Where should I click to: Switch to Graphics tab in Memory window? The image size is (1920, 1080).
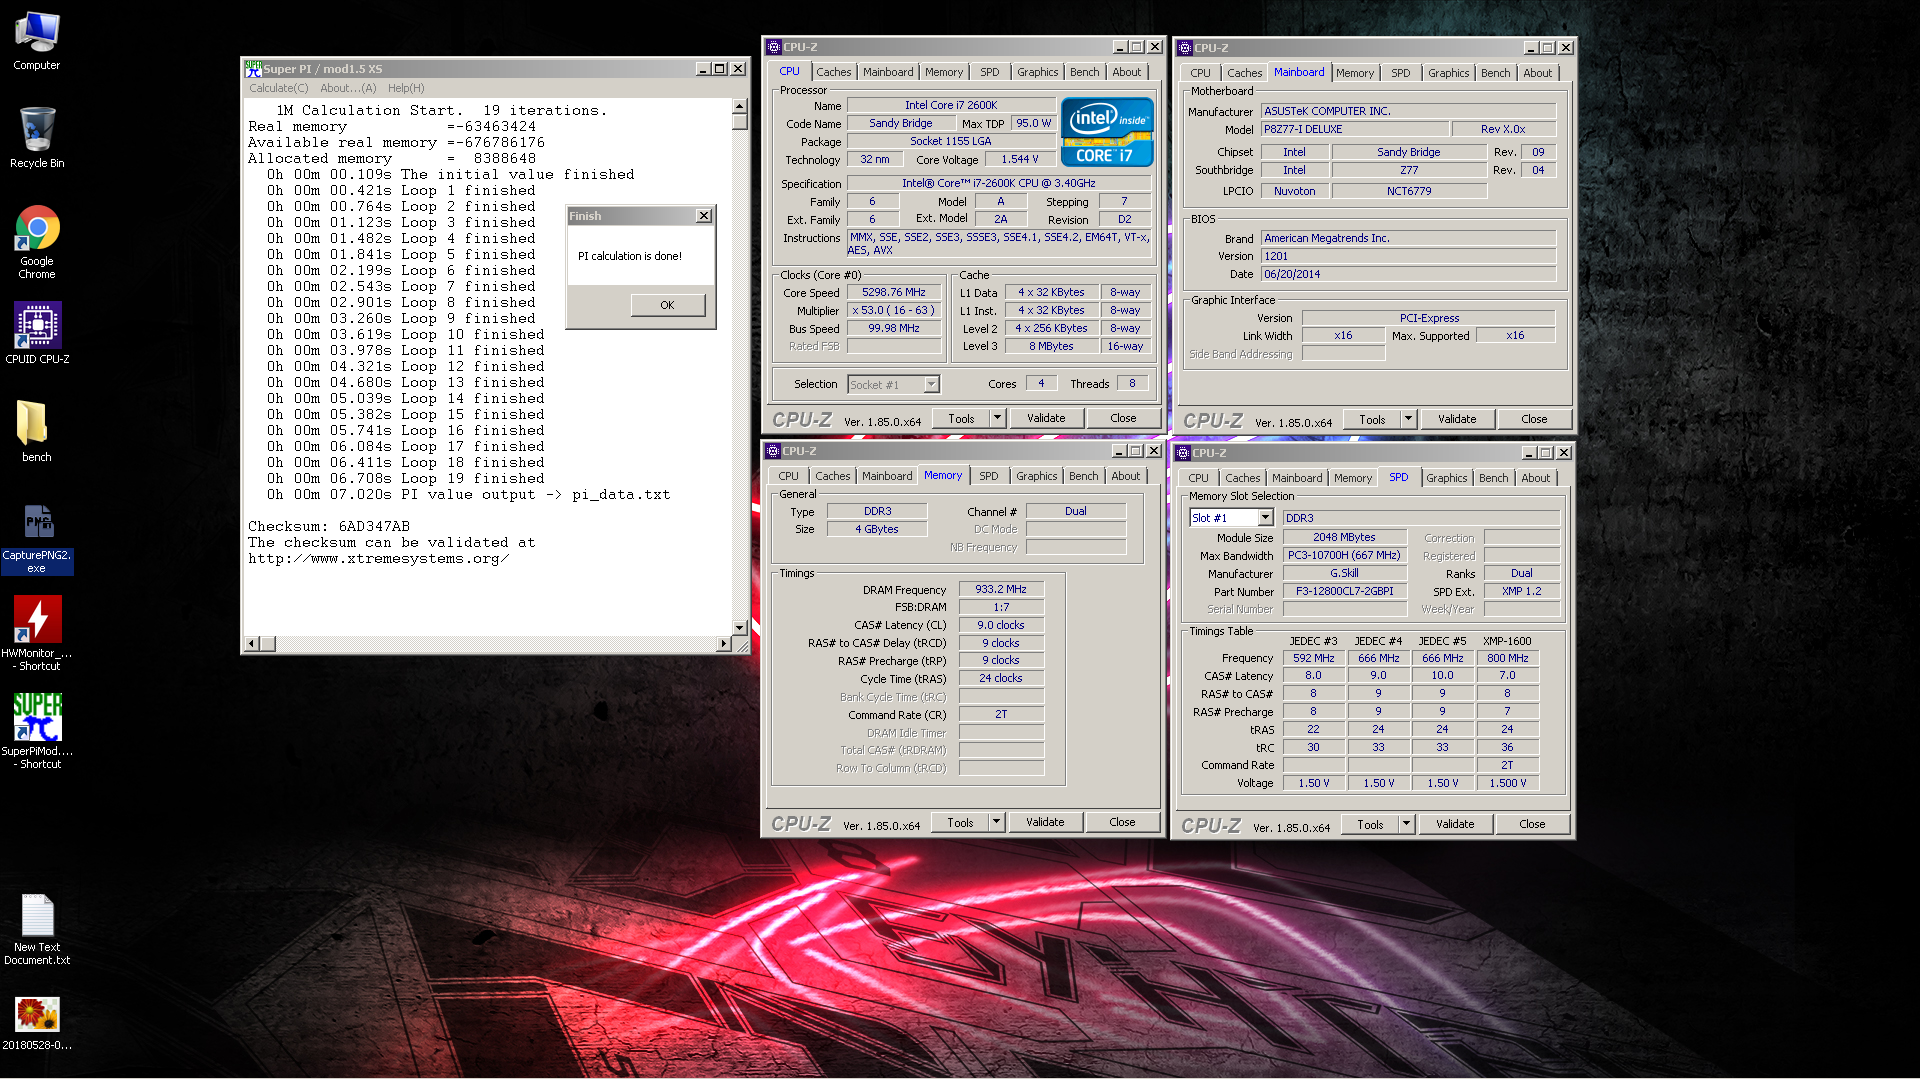(x=1036, y=476)
